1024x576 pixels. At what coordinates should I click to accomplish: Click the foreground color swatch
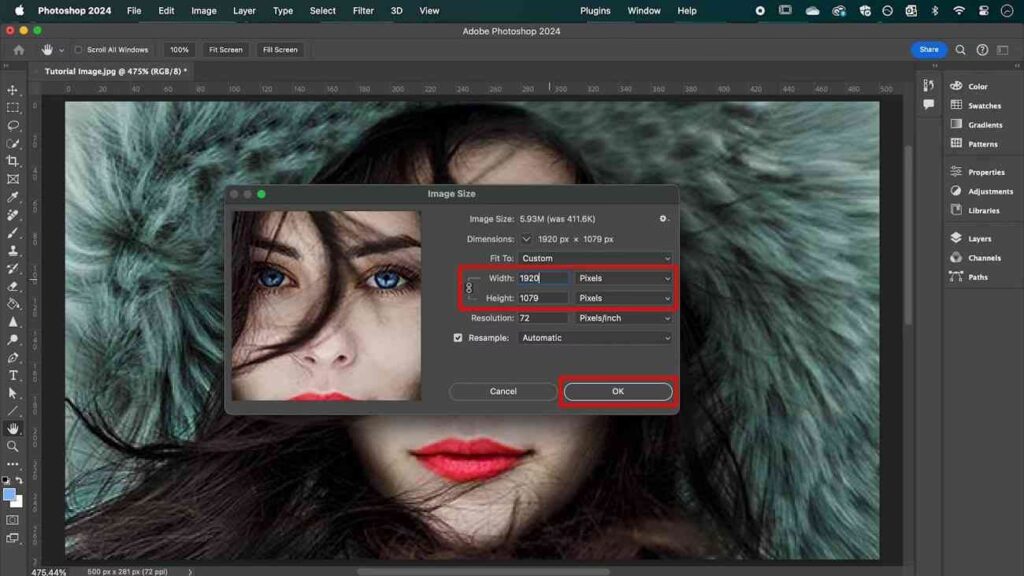coord(9,495)
